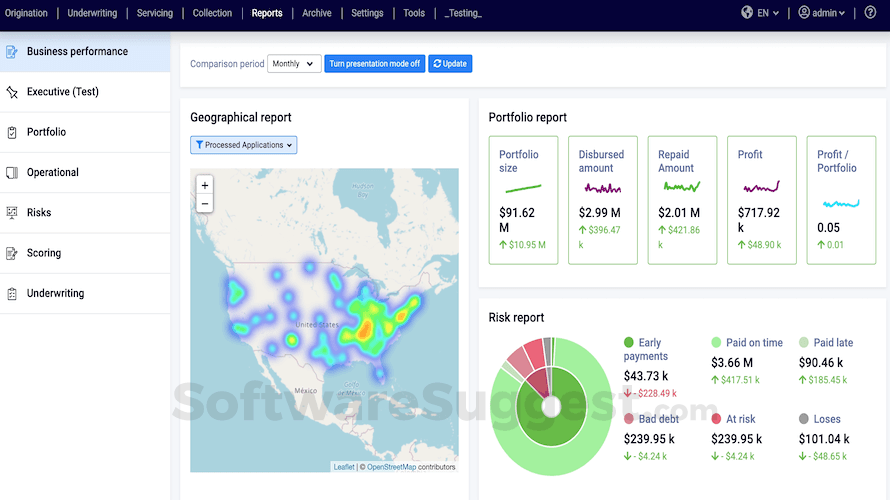Image resolution: width=890 pixels, height=500 pixels.
Task: Click the Risks sidebar icon
Action: coord(12,213)
